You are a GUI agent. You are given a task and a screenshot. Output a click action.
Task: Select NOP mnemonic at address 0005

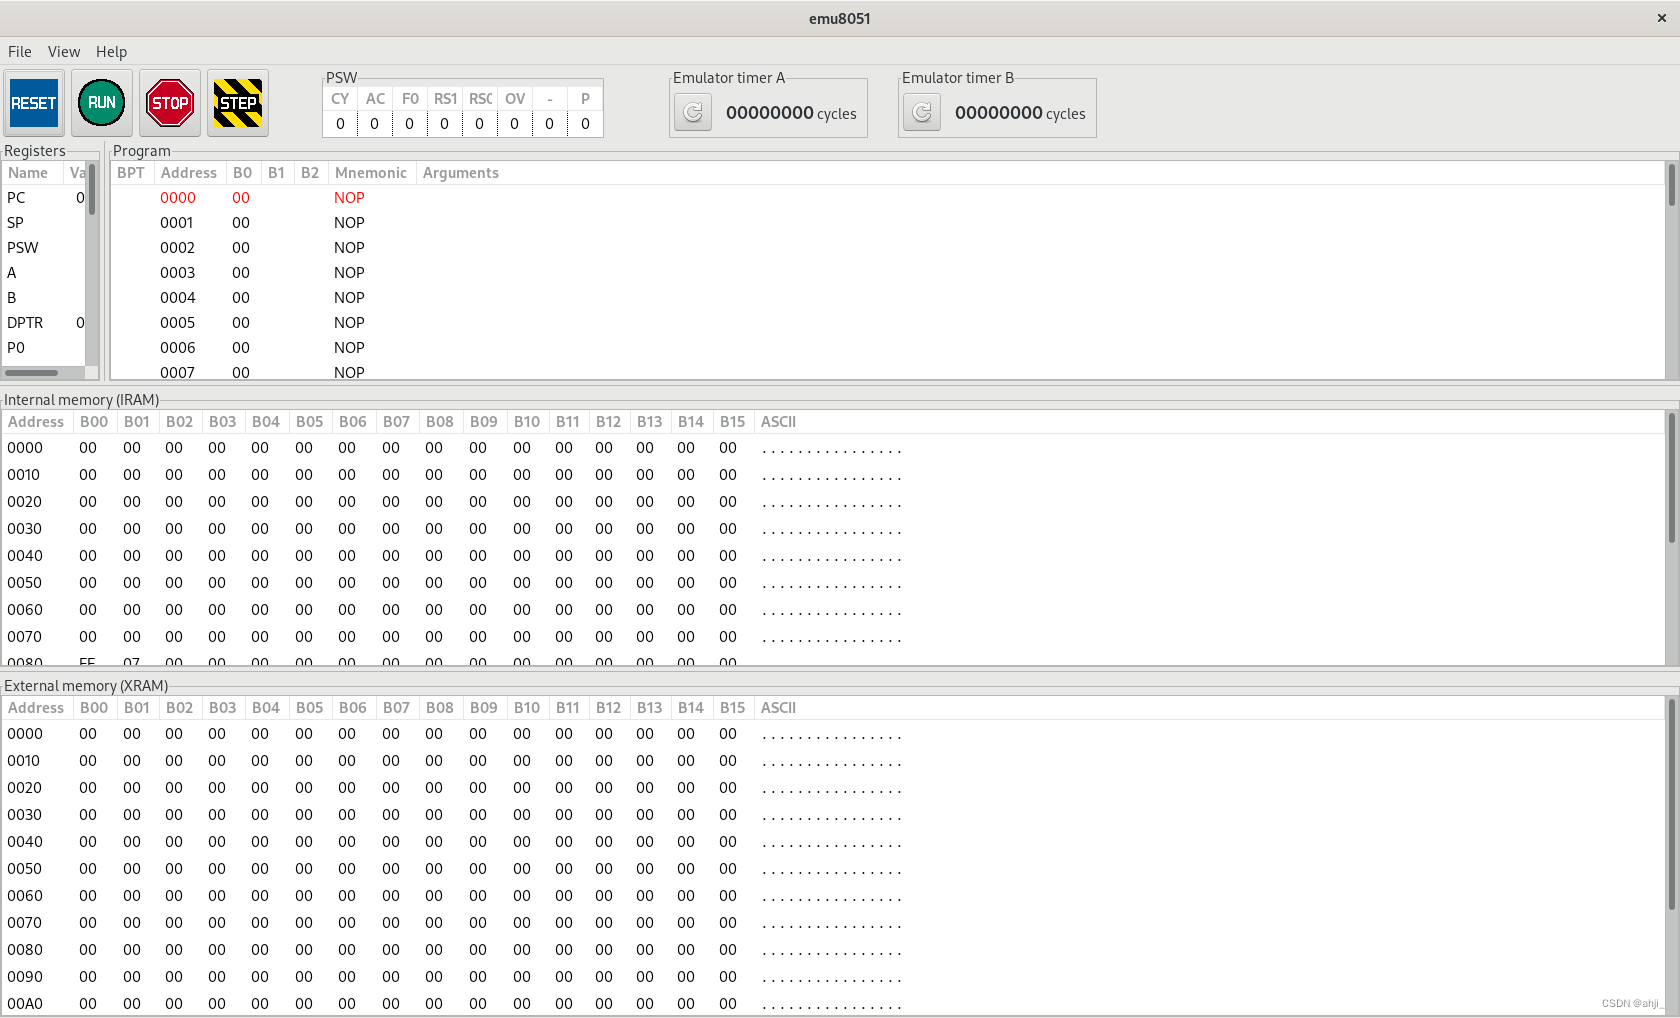pyautogui.click(x=349, y=323)
